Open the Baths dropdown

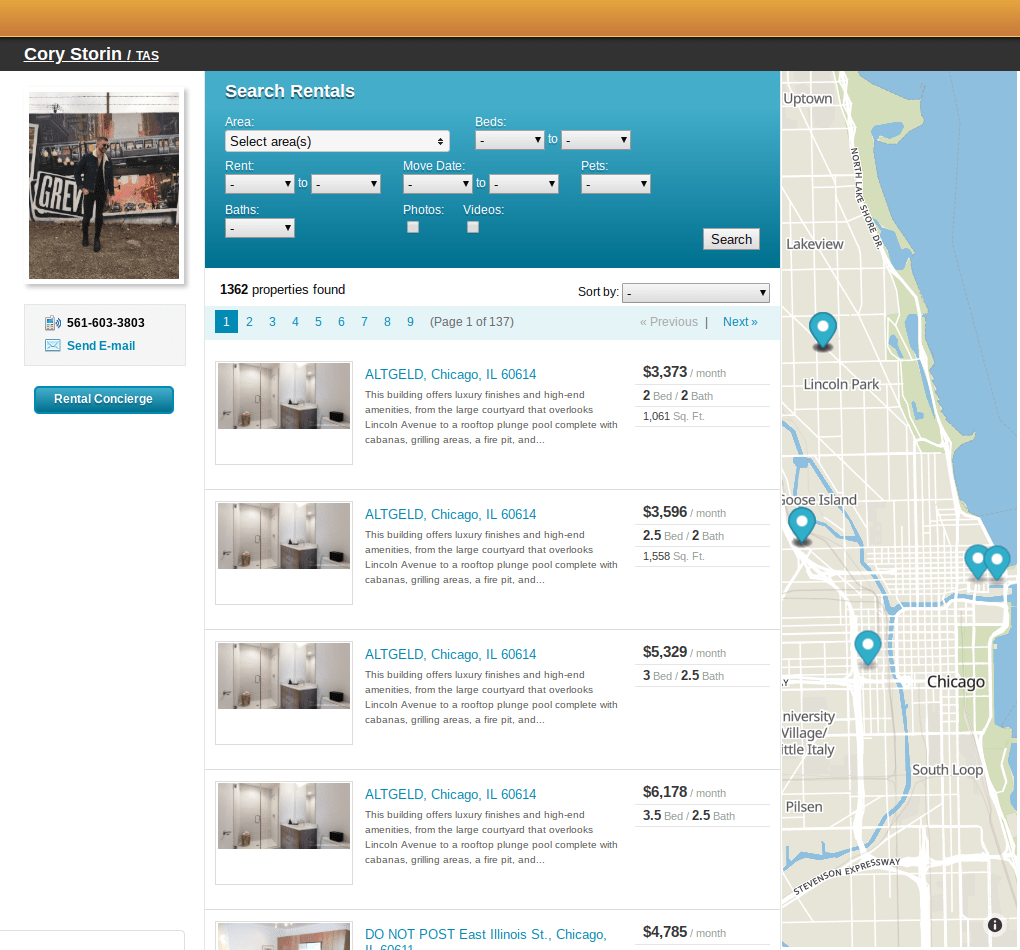(x=260, y=228)
